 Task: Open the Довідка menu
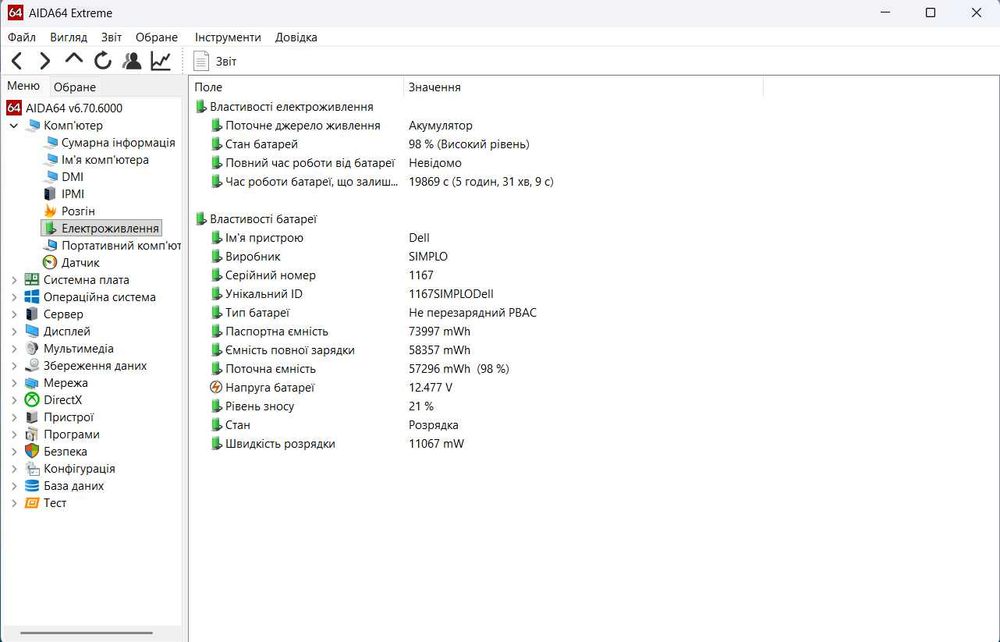296,37
